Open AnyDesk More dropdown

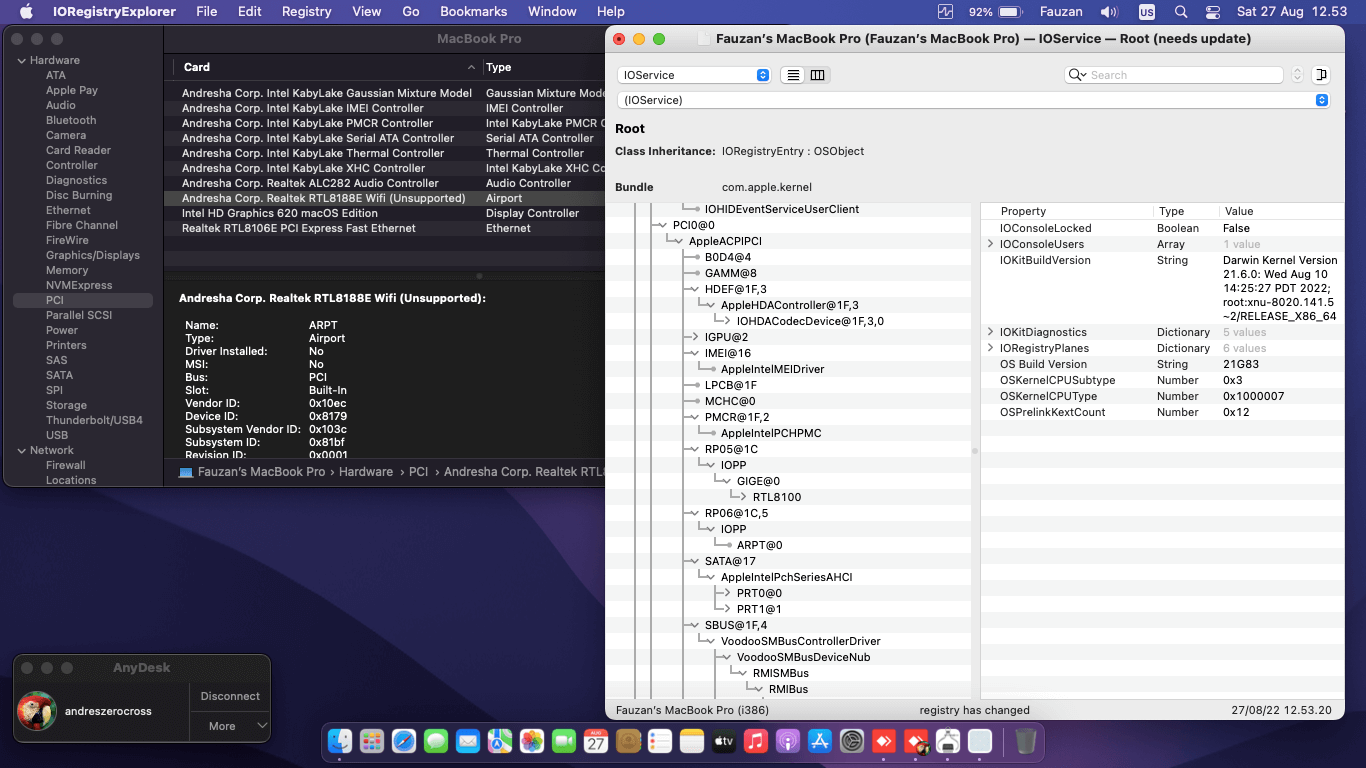point(230,726)
